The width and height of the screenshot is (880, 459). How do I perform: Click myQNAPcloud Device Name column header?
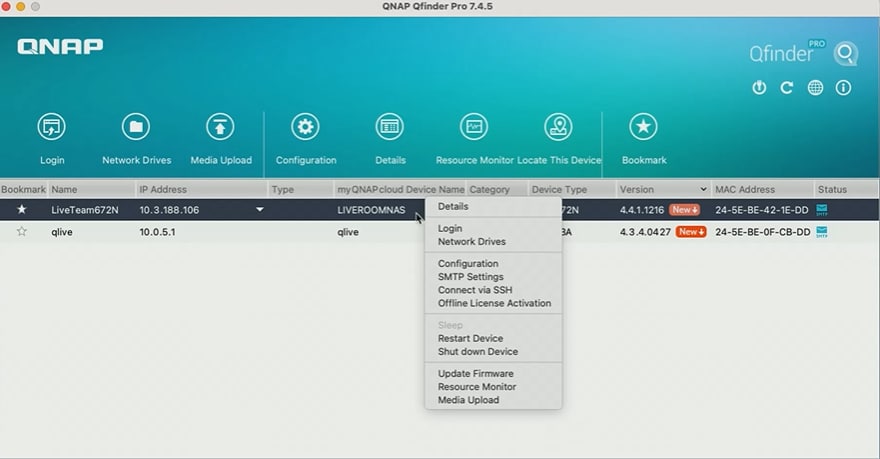(400, 189)
